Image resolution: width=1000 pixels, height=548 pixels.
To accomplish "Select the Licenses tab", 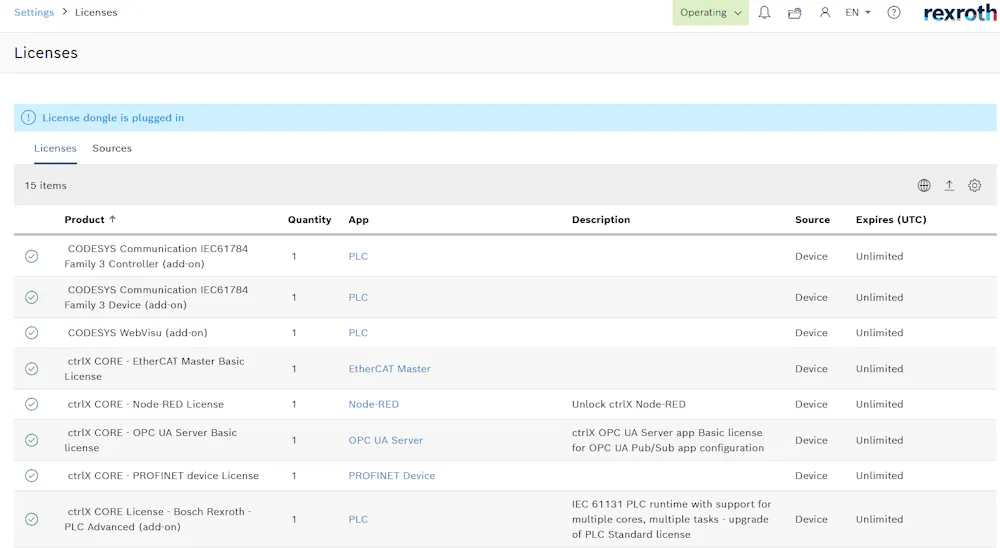I will (55, 149).
